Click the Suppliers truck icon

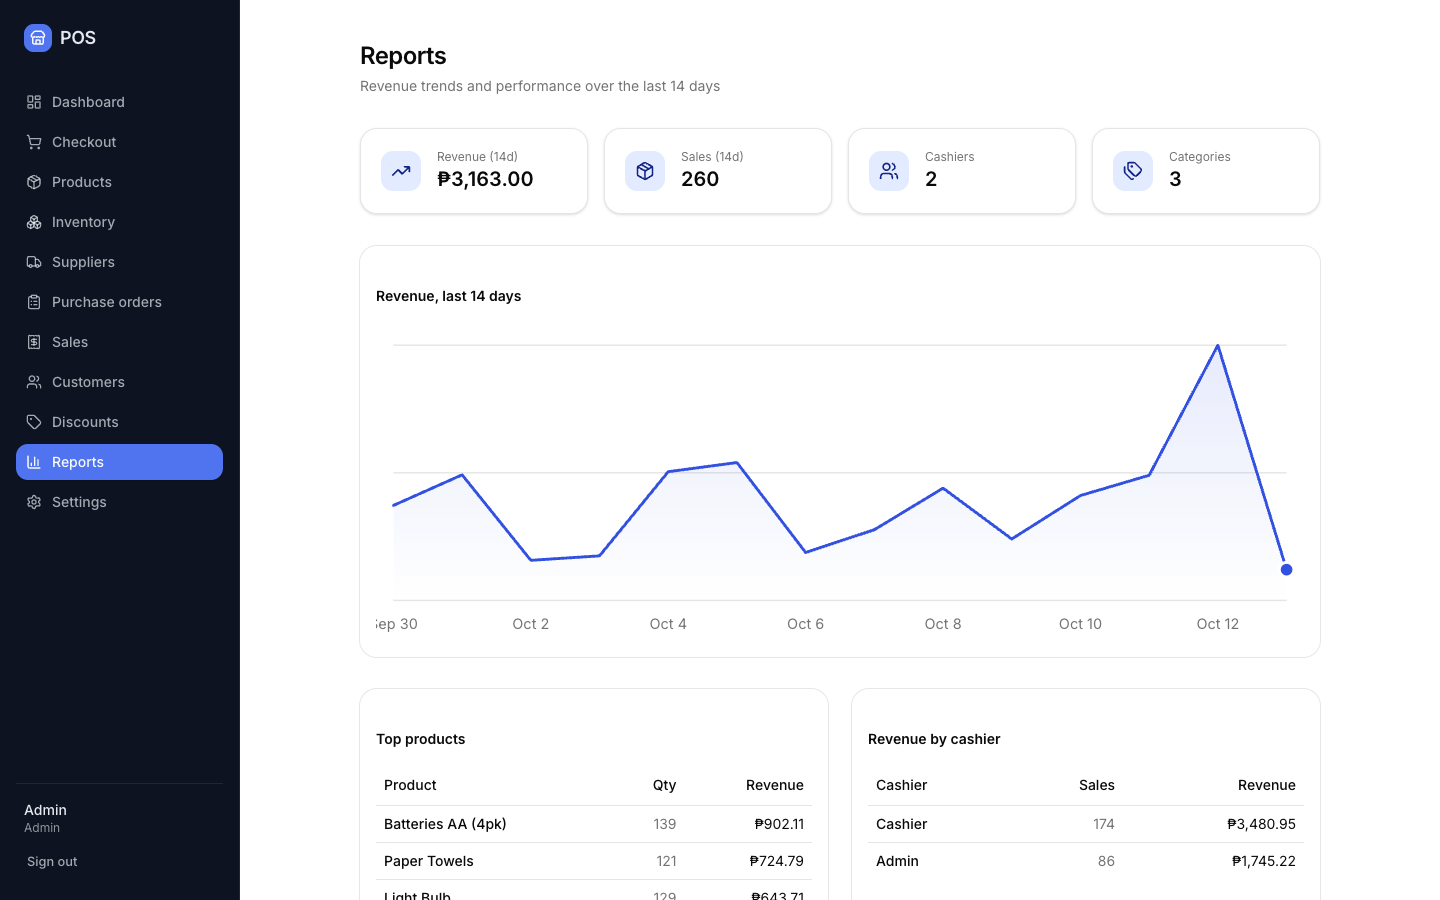(34, 262)
